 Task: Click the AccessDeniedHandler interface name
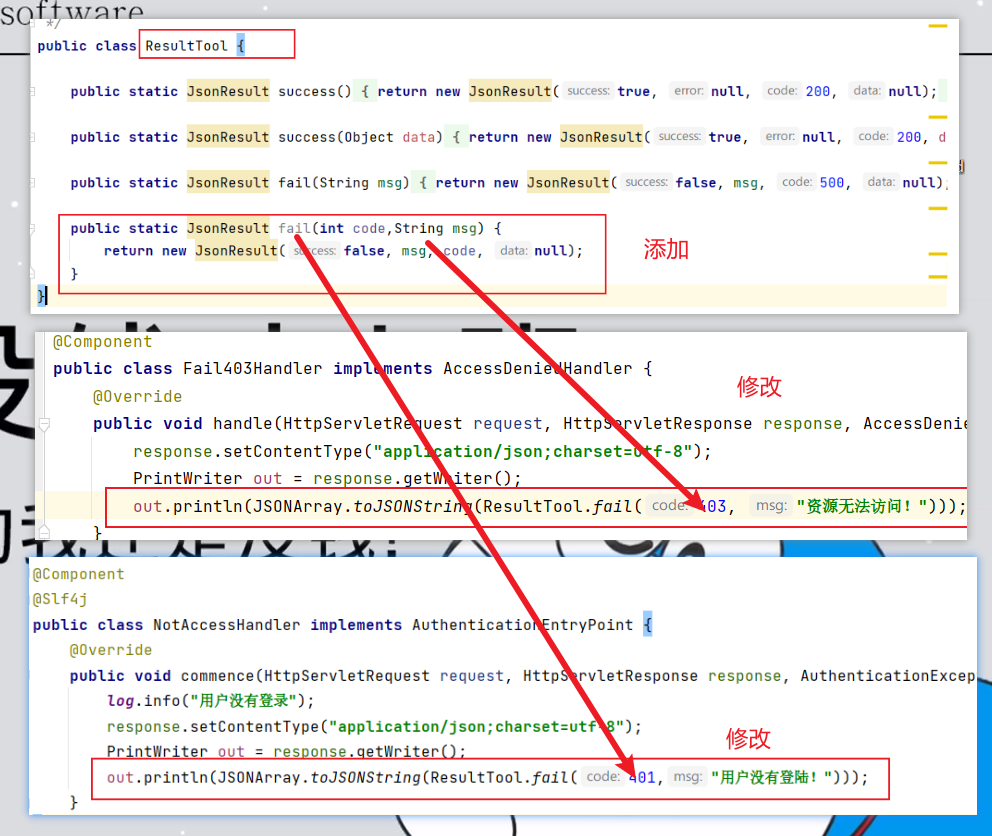pyautogui.click(x=537, y=369)
